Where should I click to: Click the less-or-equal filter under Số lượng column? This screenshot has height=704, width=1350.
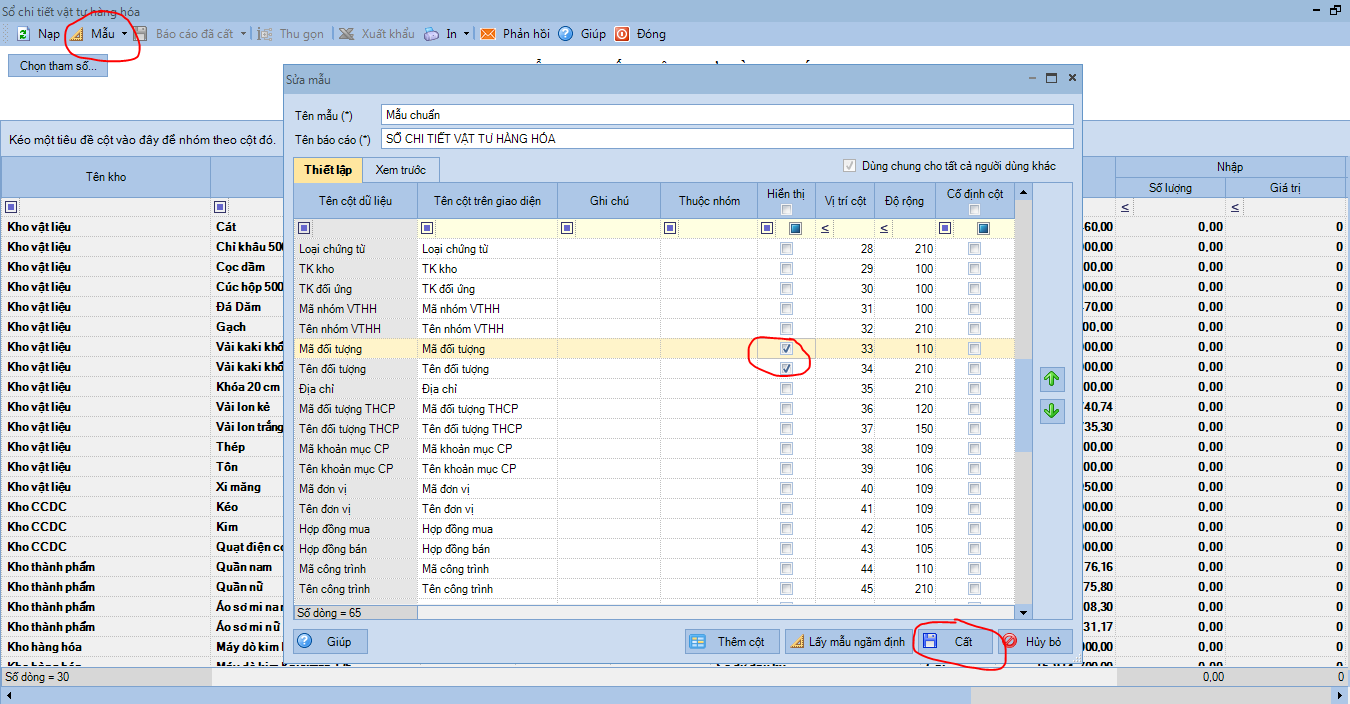coord(1125,208)
